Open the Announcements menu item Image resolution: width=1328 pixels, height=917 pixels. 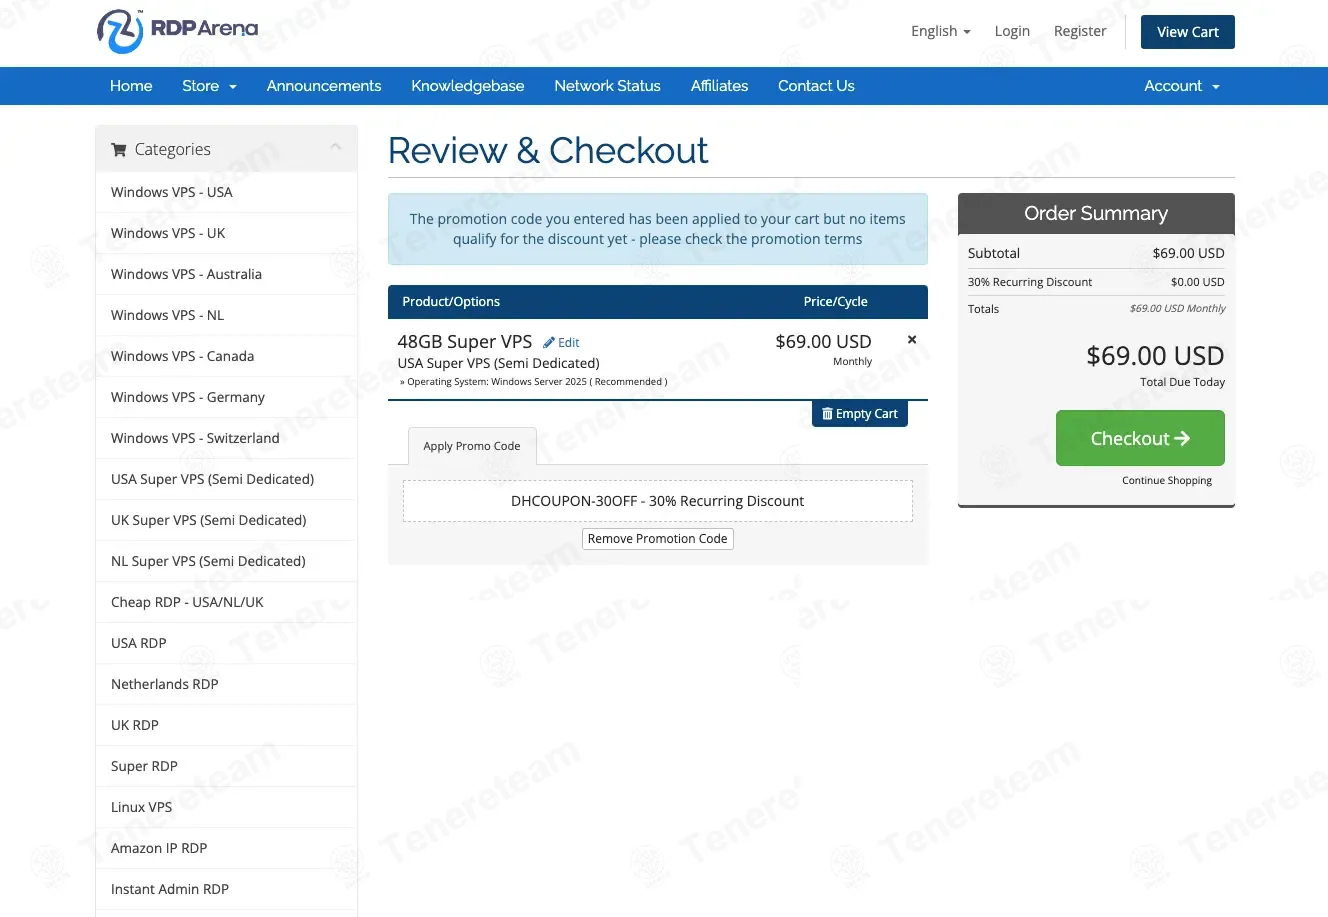coord(324,86)
